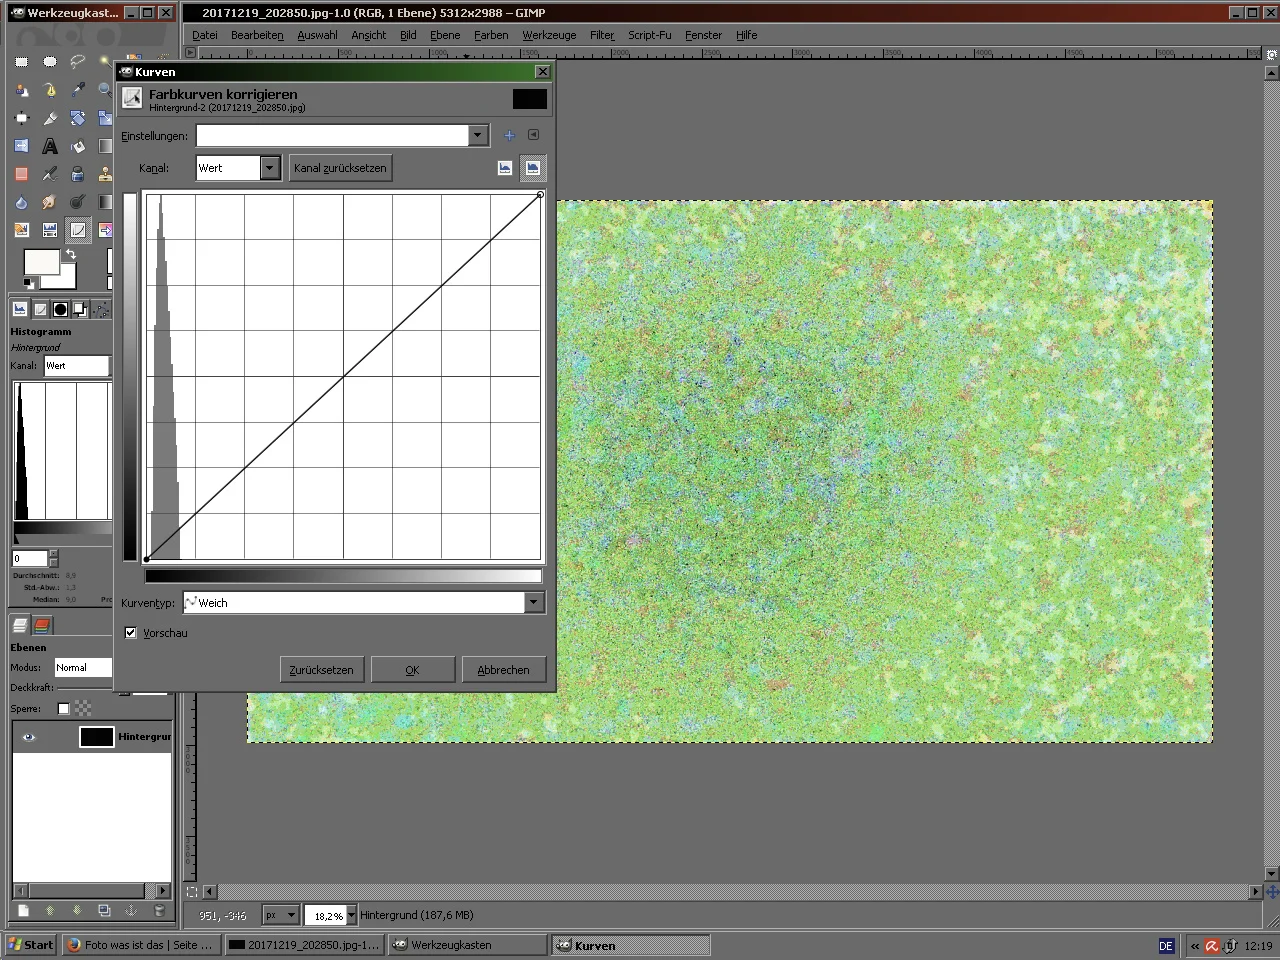Select the Curves tool in toolbox

78,230
